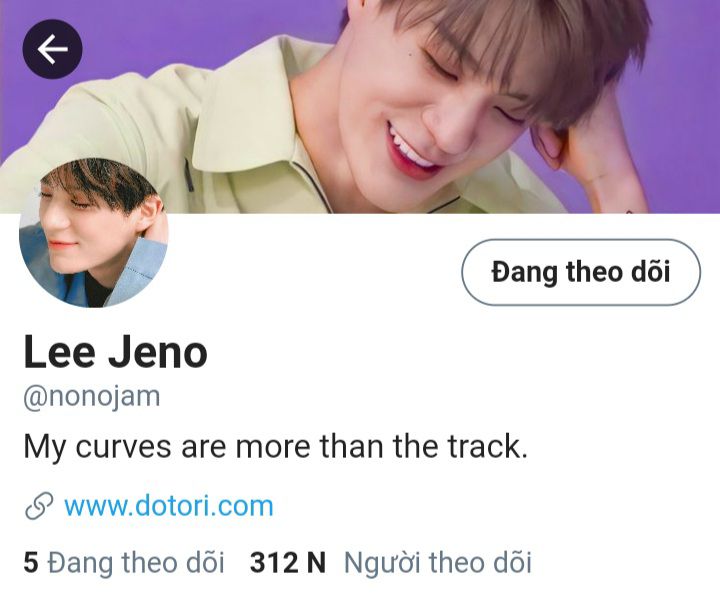The height and width of the screenshot is (595, 720).
Task: Click the chain link icon beside the website
Action: point(39,506)
